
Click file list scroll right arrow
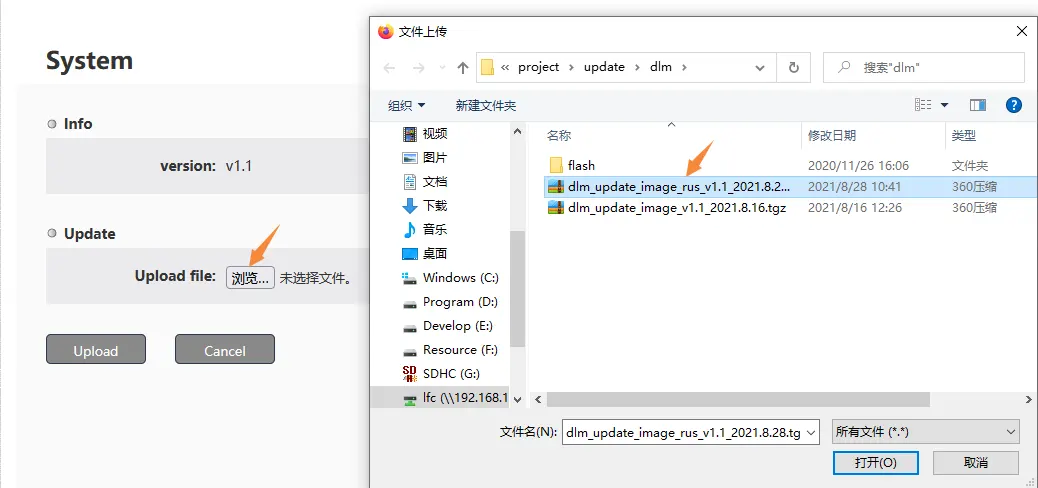(x=1029, y=399)
